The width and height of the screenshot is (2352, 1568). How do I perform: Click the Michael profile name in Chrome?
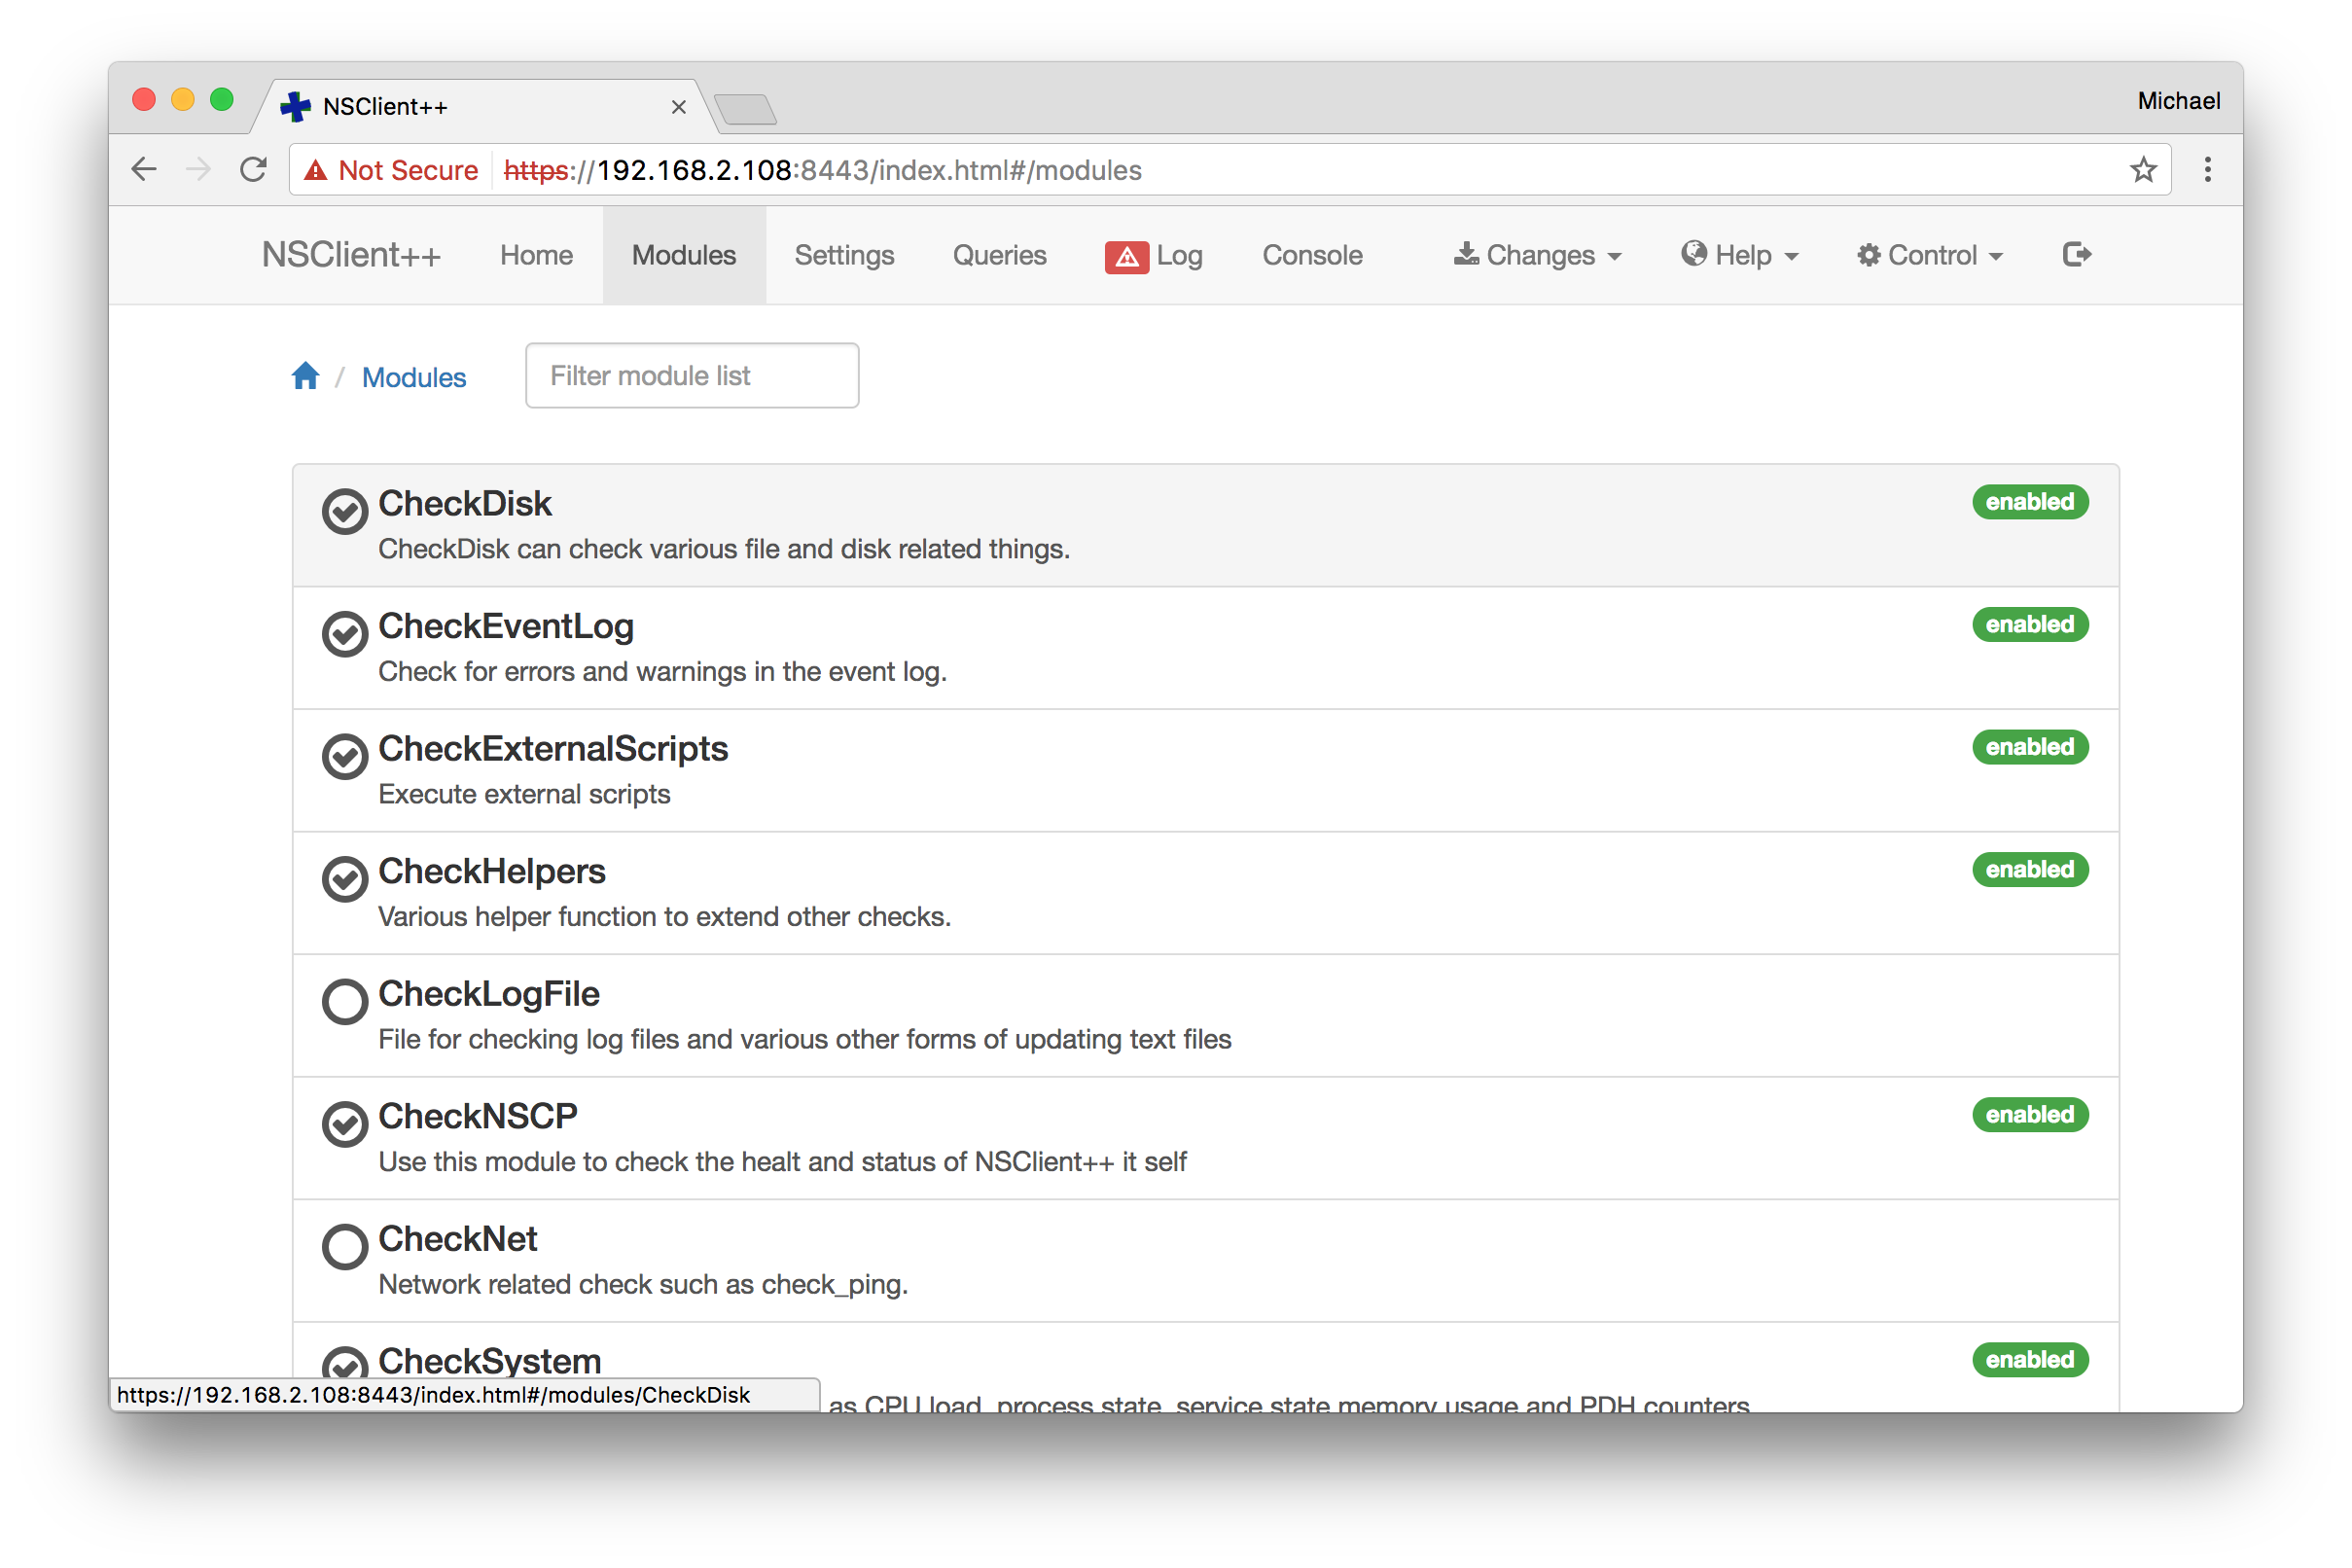pos(2179,101)
